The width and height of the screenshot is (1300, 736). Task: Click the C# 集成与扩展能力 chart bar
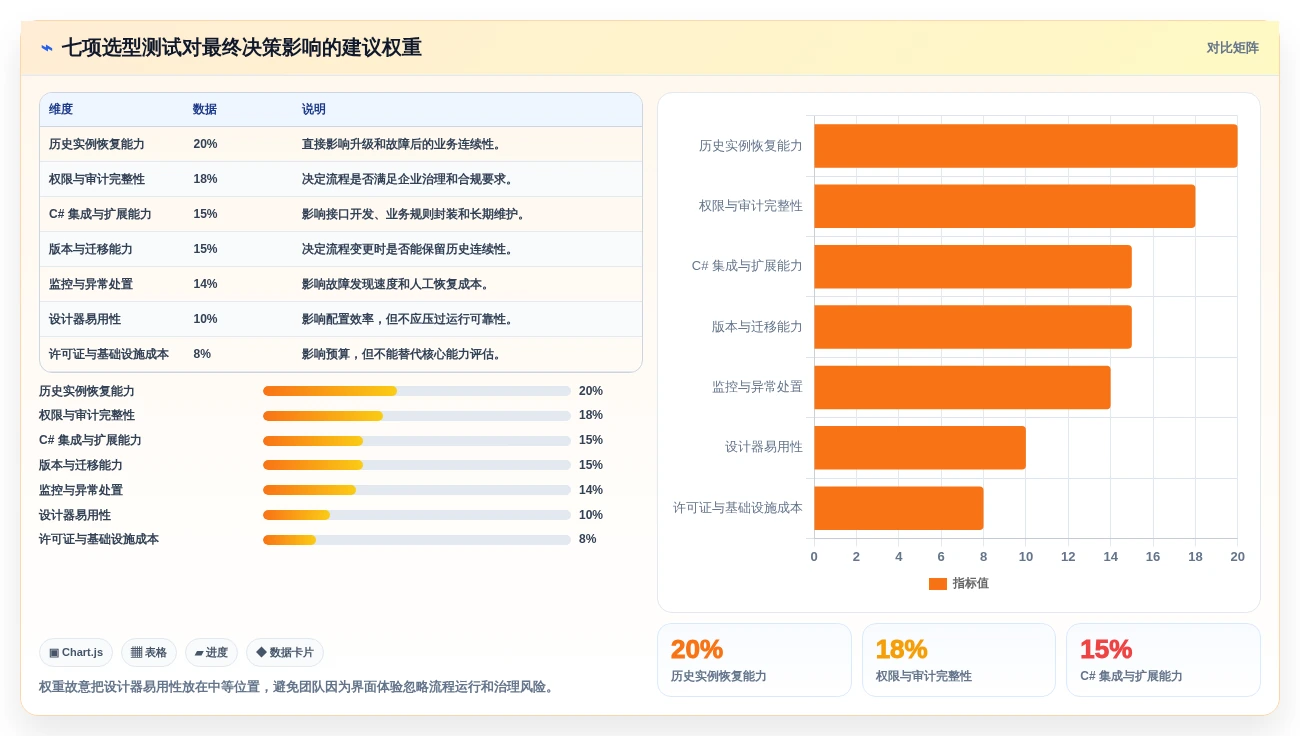pos(973,266)
